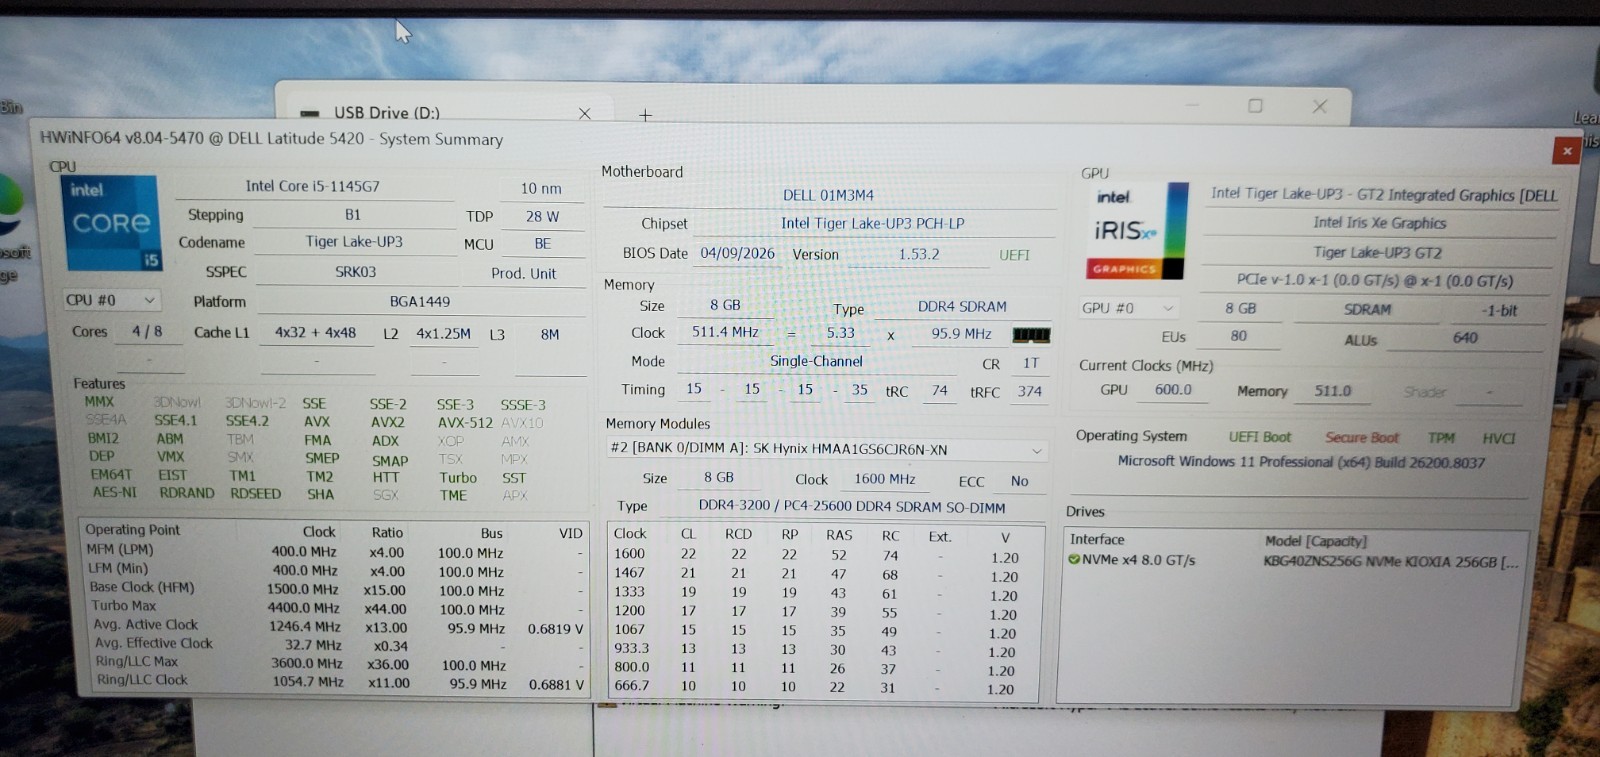Open the CPU #0 selector dropdown

pyautogui.click(x=111, y=300)
